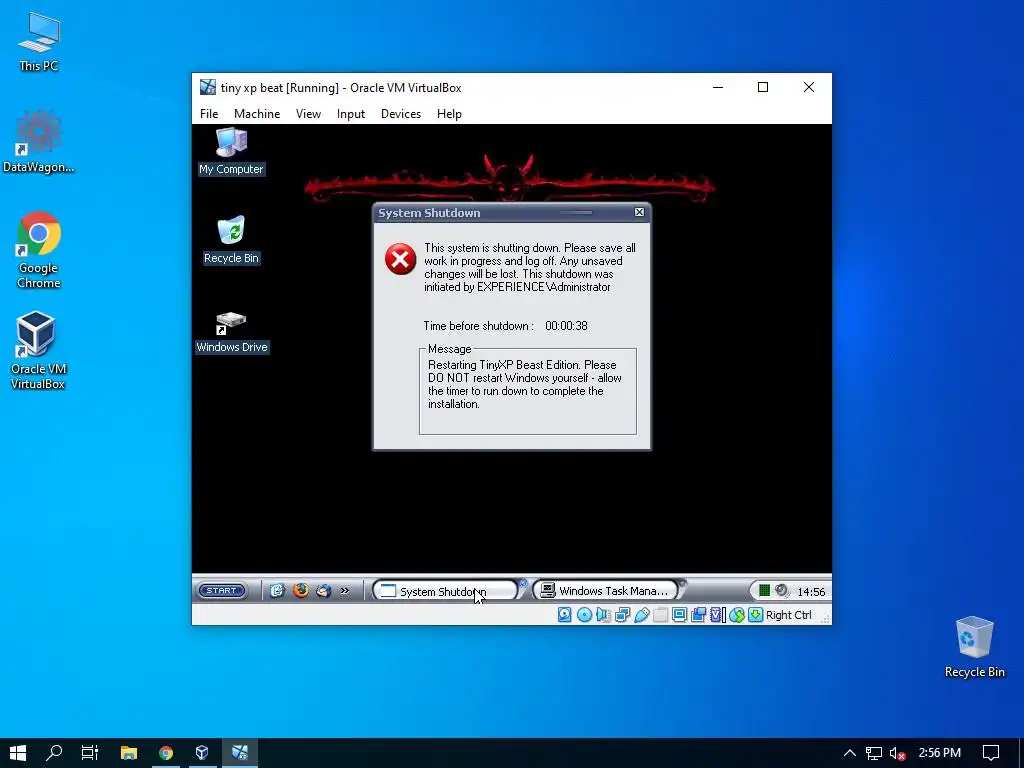
Task: Click first quick launch icon beside START
Action: [x=277, y=590]
